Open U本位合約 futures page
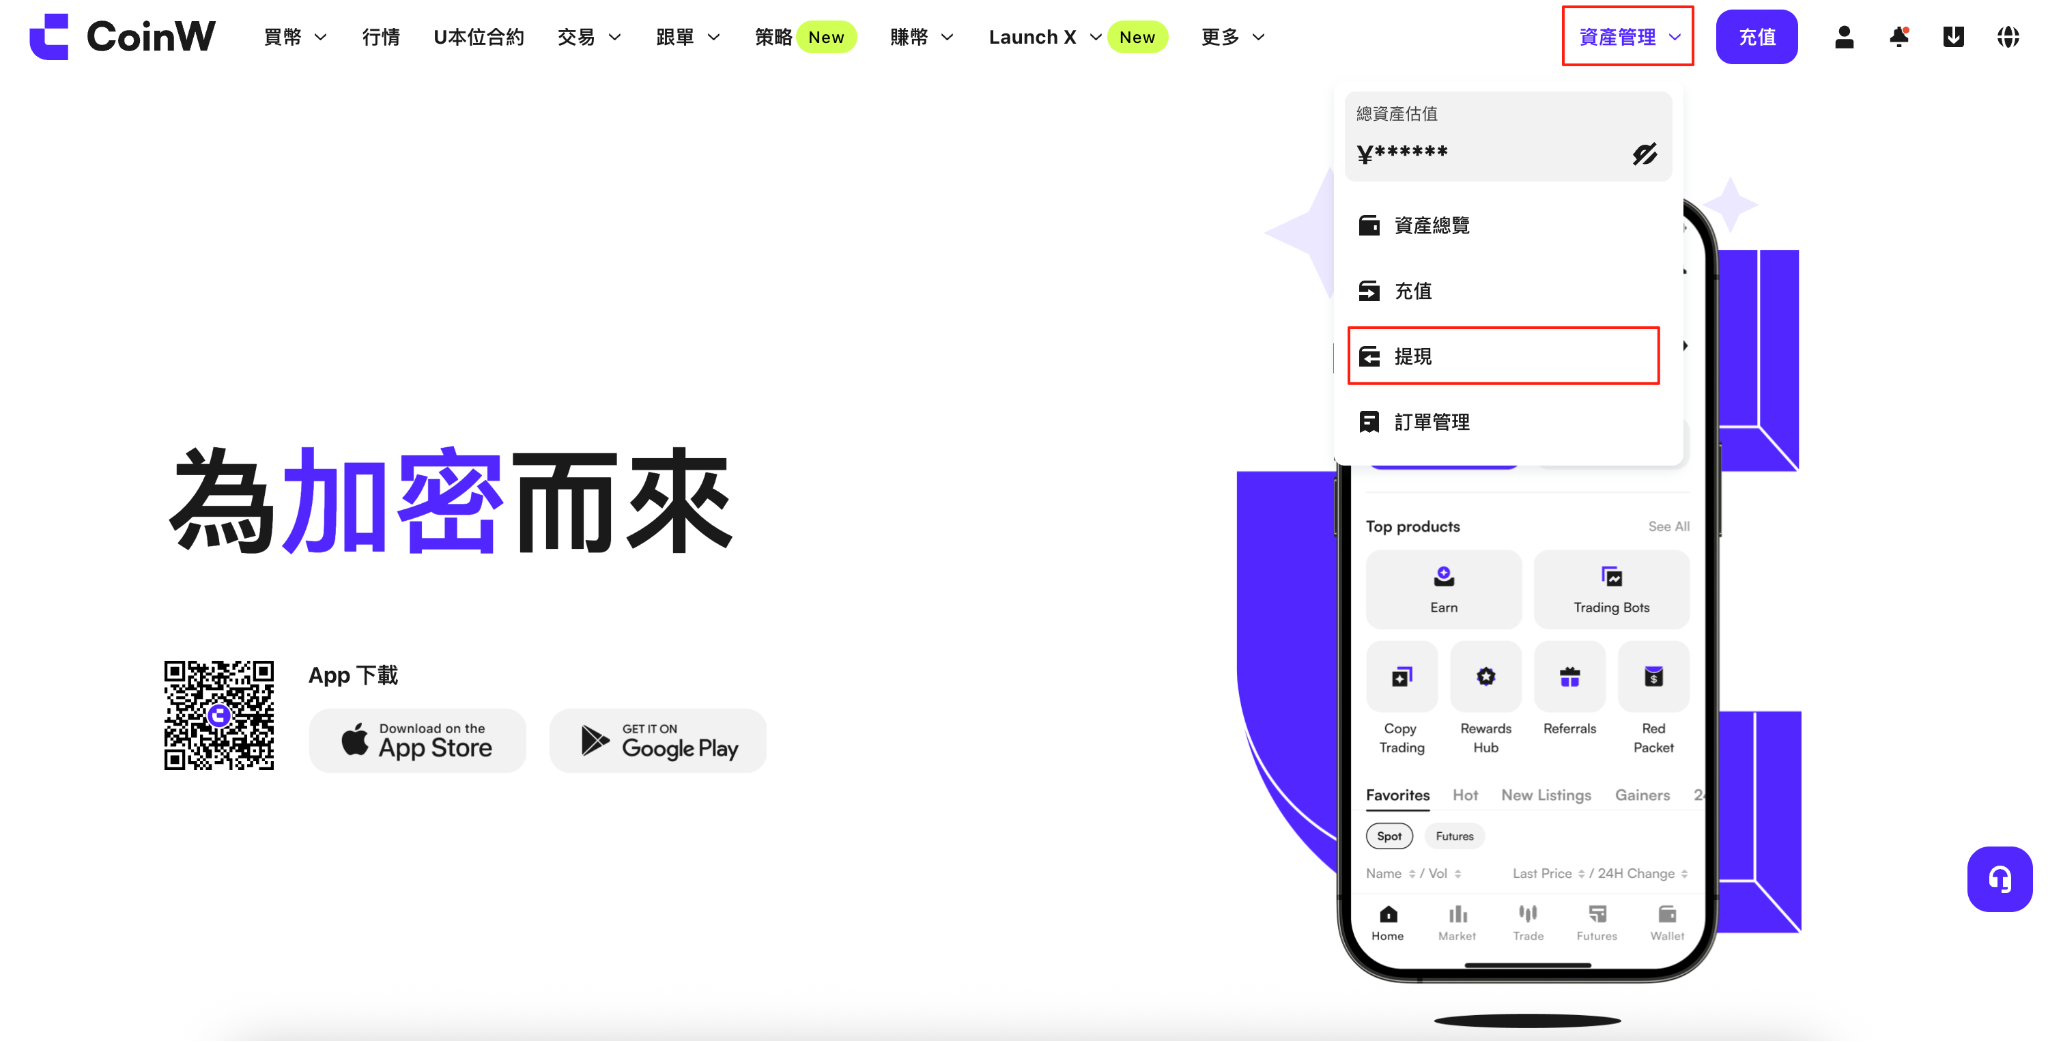 tap(479, 37)
